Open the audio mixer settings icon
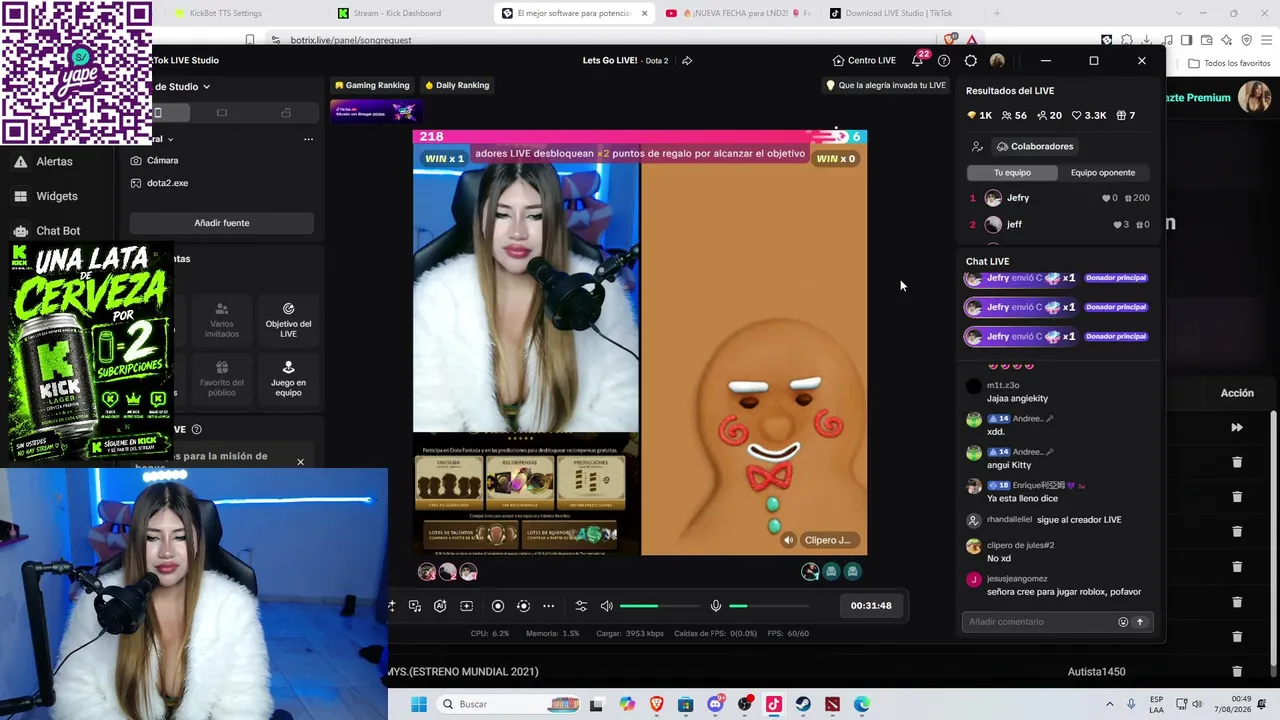Image resolution: width=1280 pixels, height=720 pixels. coord(581,606)
